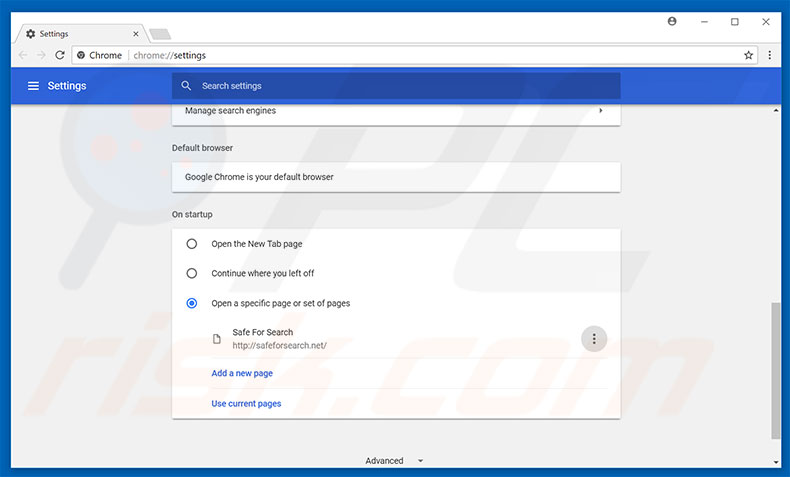790x477 pixels.
Task: Bookmark this page with the star icon
Action: (x=749, y=55)
